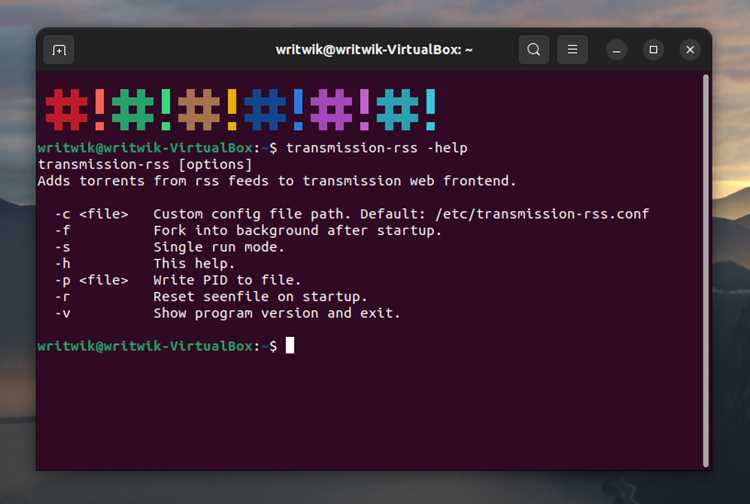Click the purple #! banner glyph
Image resolution: width=750 pixels, height=504 pixels.
[x=340, y=110]
